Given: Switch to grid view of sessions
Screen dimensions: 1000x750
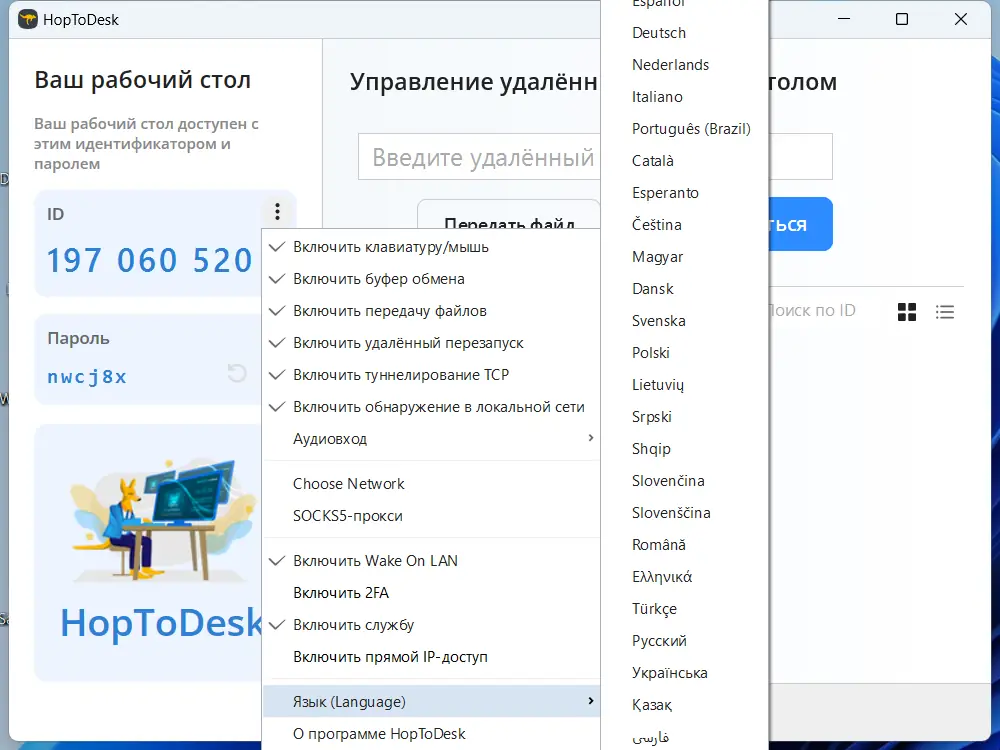Looking at the screenshot, I should [906, 312].
